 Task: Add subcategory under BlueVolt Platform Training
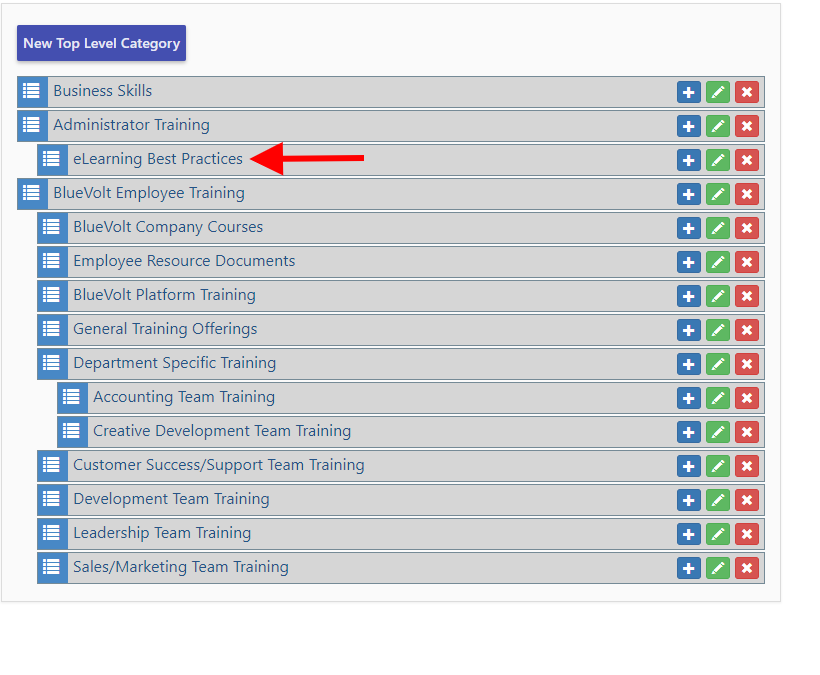689,296
